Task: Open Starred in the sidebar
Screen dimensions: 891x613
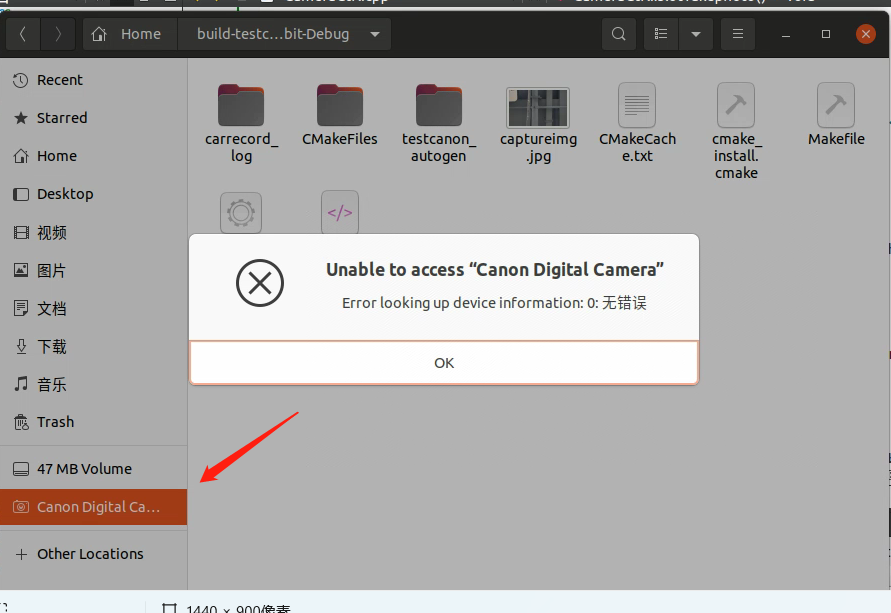Action: [93, 118]
